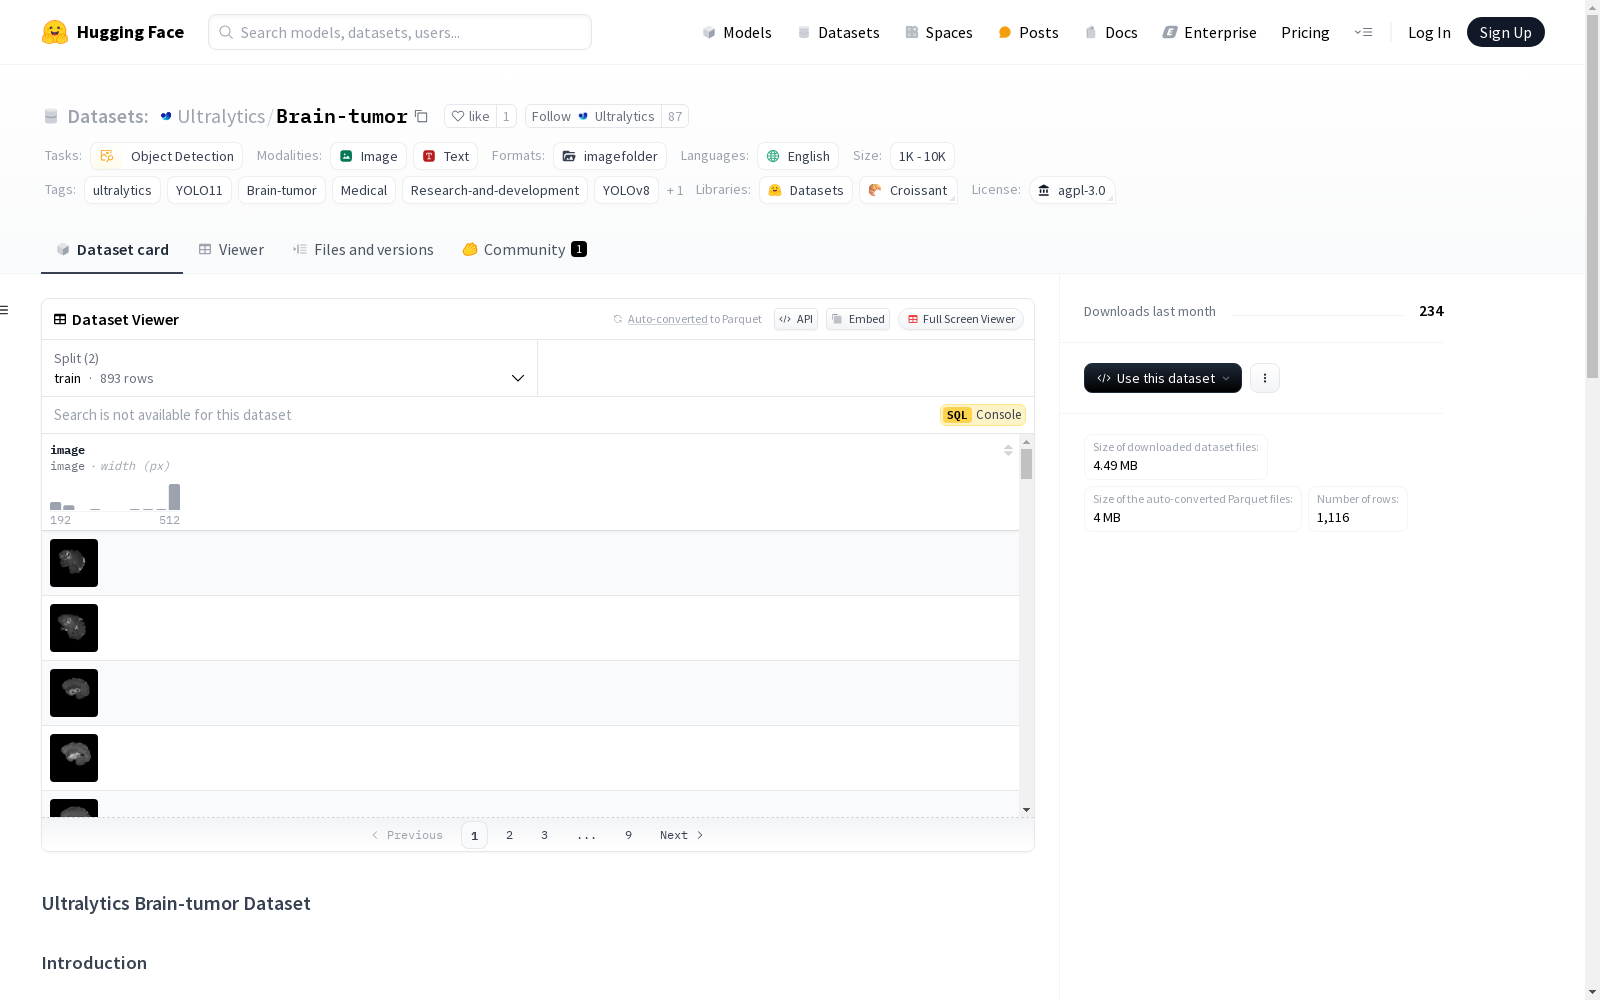Go to page 2 of the viewer
Screen dimensions: 1600x1000
pyautogui.click(x=510, y=835)
